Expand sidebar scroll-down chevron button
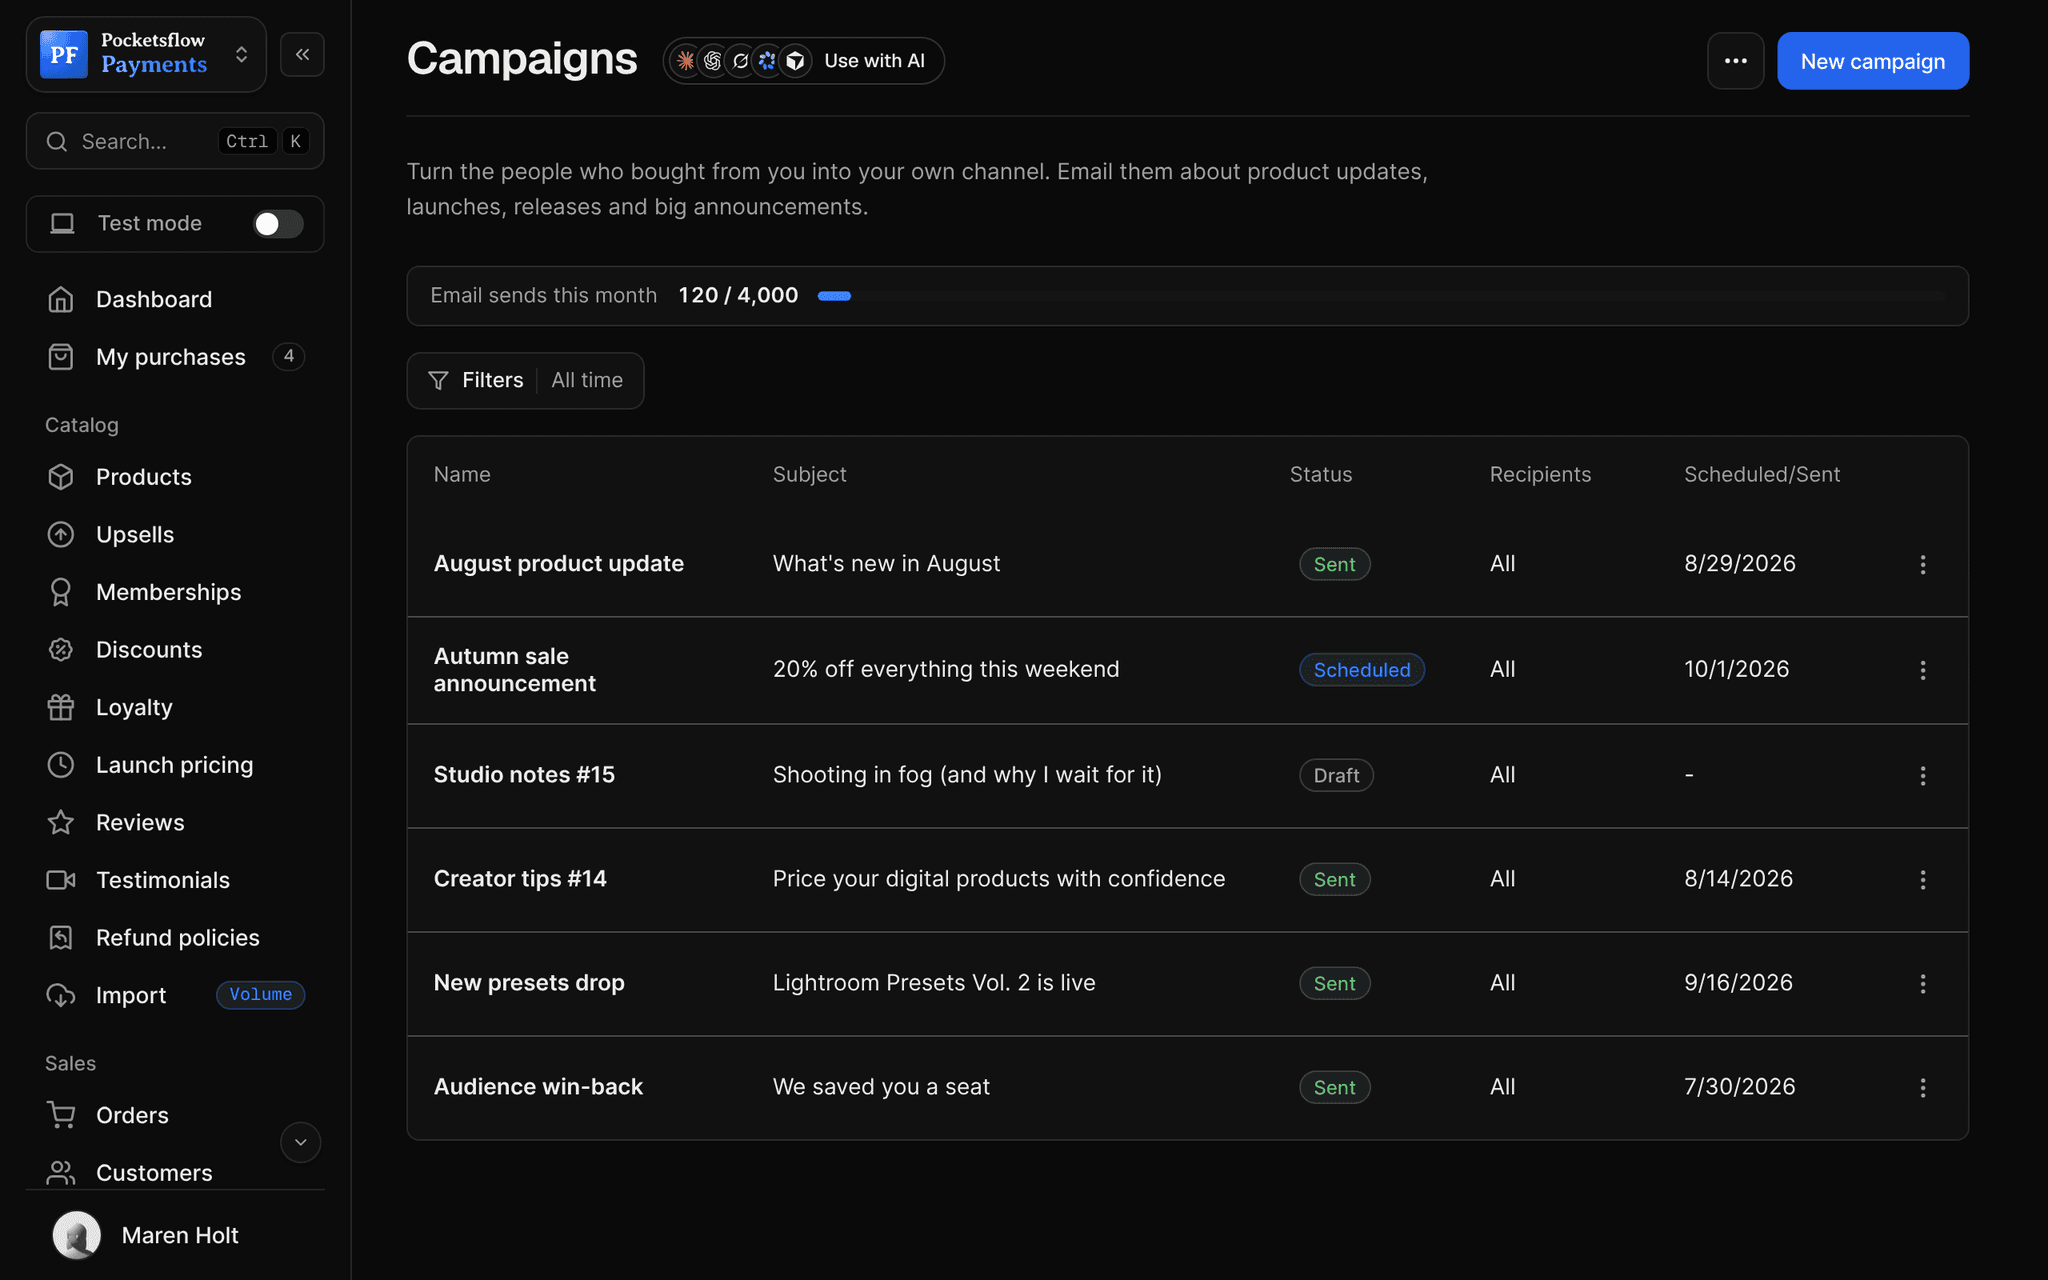The width and height of the screenshot is (2048, 1280). click(x=300, y=1142)
